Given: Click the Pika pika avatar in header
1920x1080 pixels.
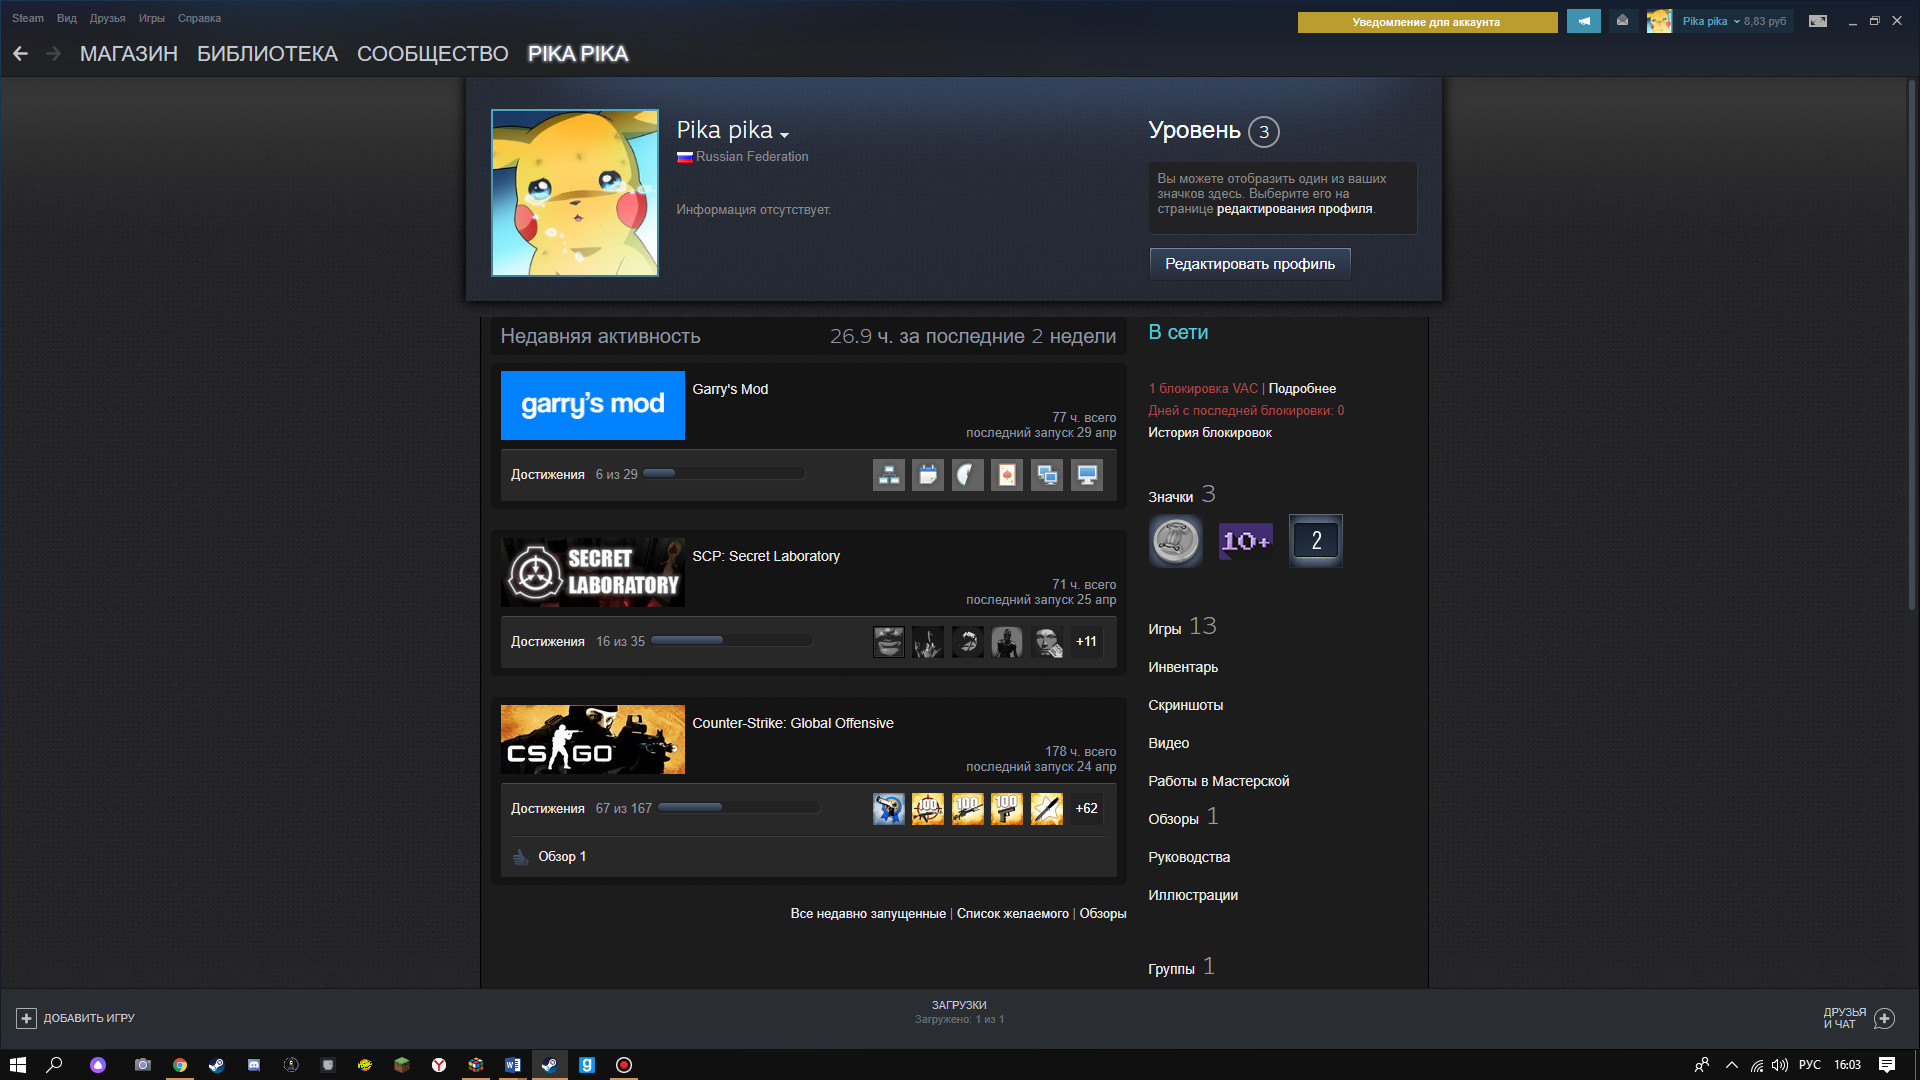Looking at the screenshot, I should coord(1659,21).
